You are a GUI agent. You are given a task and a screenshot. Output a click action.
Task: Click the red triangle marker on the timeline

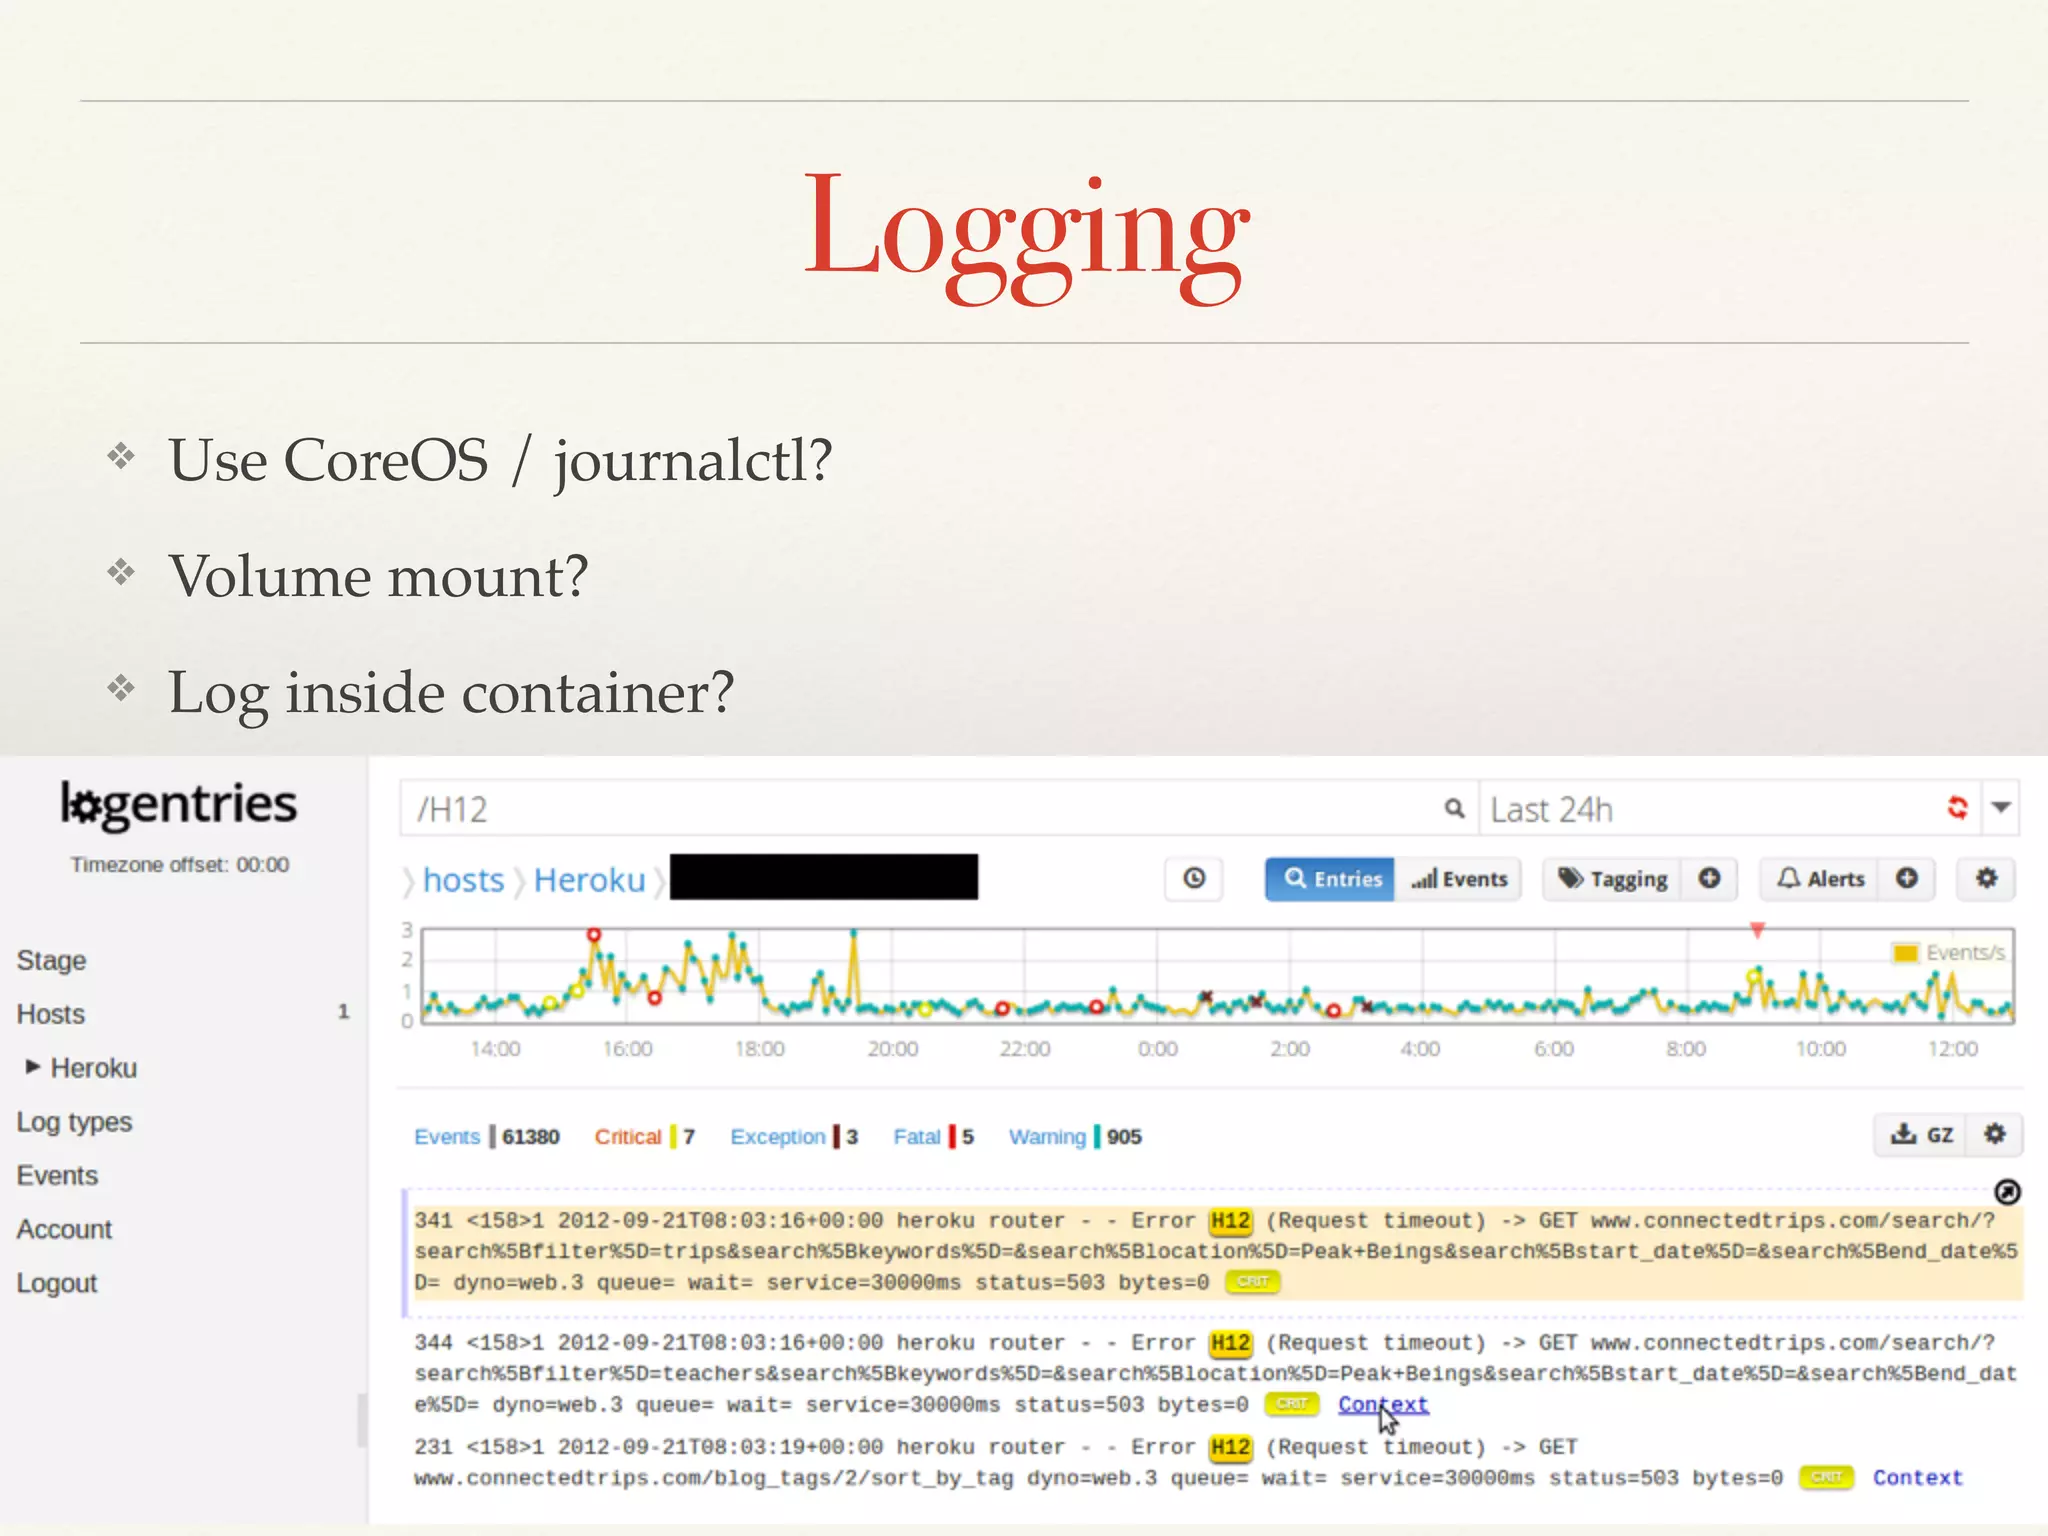click(x=1757, y=930)
